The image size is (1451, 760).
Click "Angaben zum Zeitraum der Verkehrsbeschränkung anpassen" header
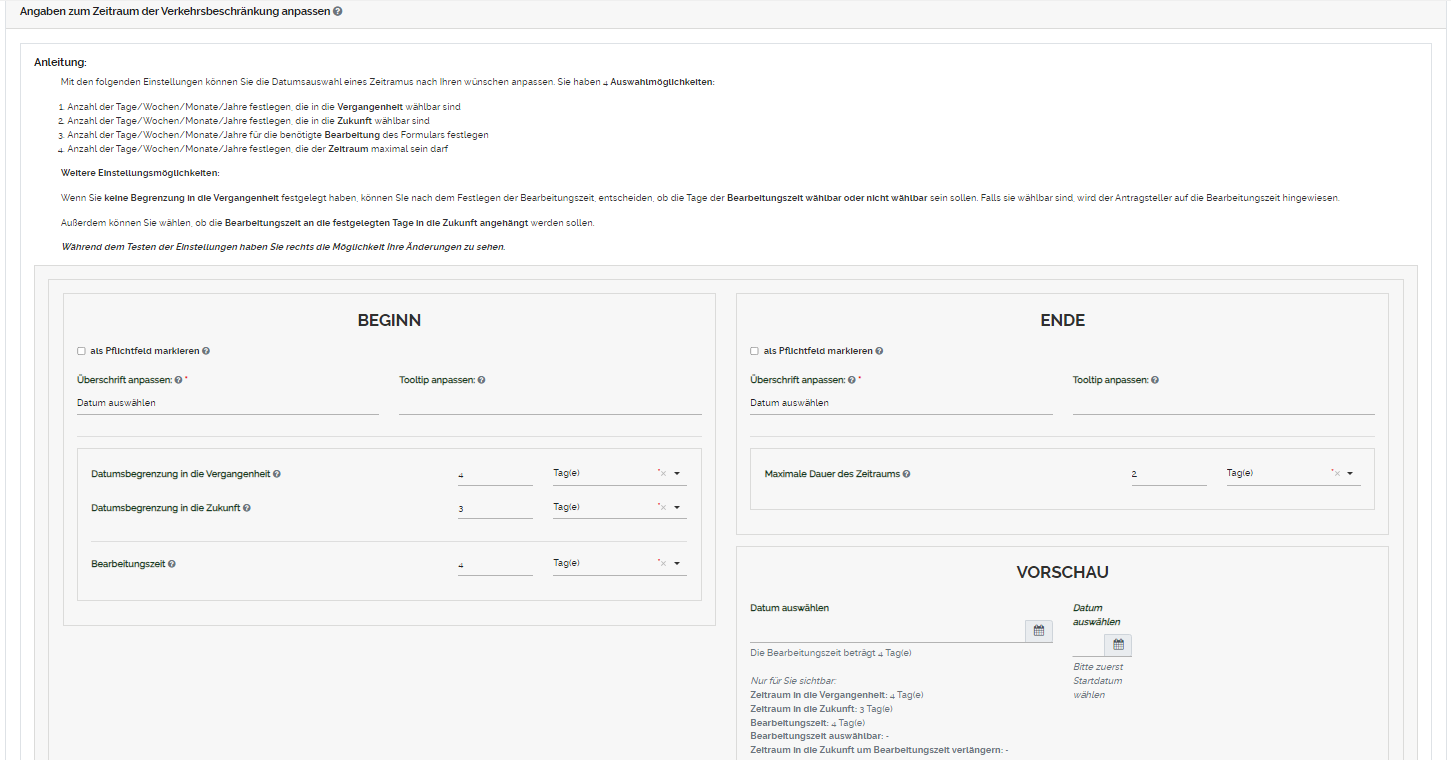[x=167, y=11]
